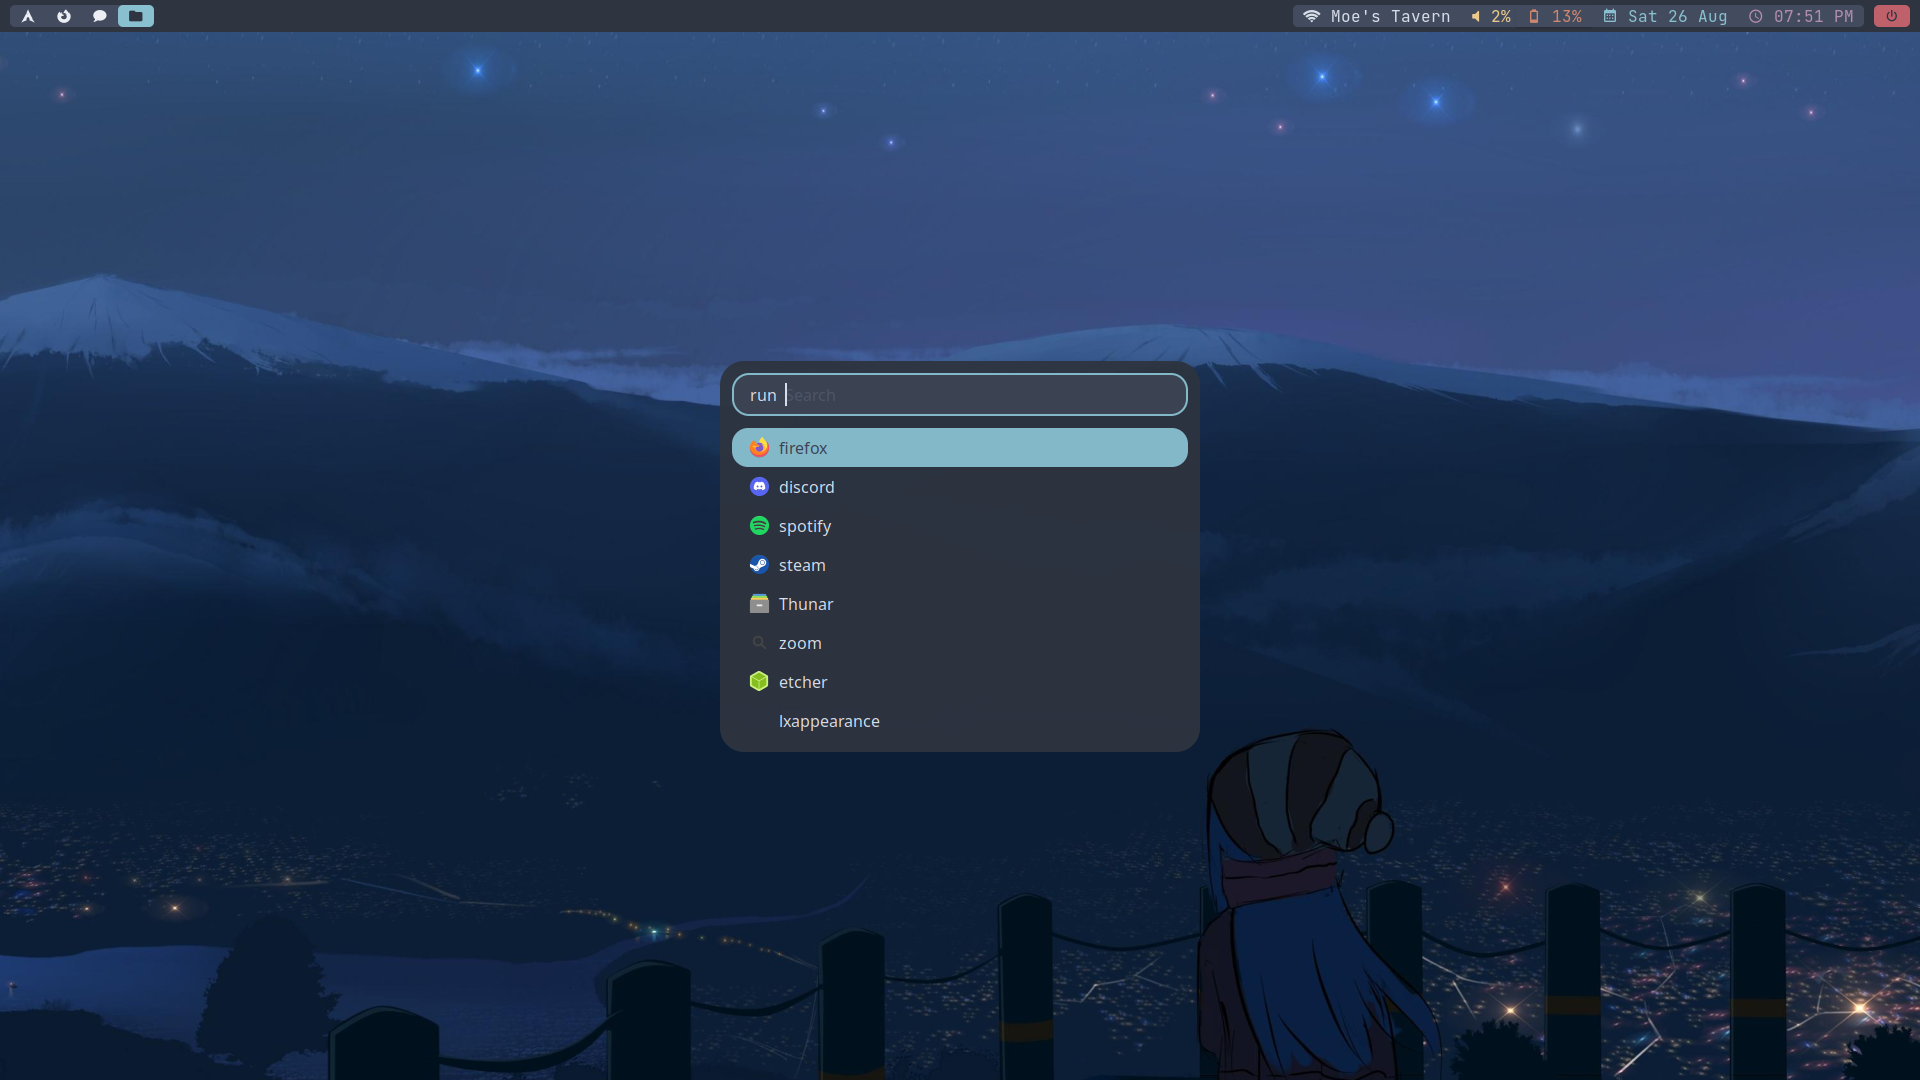Click the Arch Linux logo workspace icon
The image size is (1920, 1080).
coord(28,16)
